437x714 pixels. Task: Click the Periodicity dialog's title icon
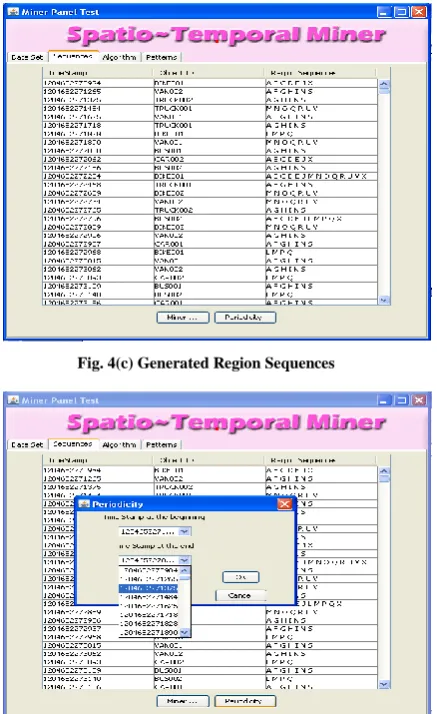point(84,504)
